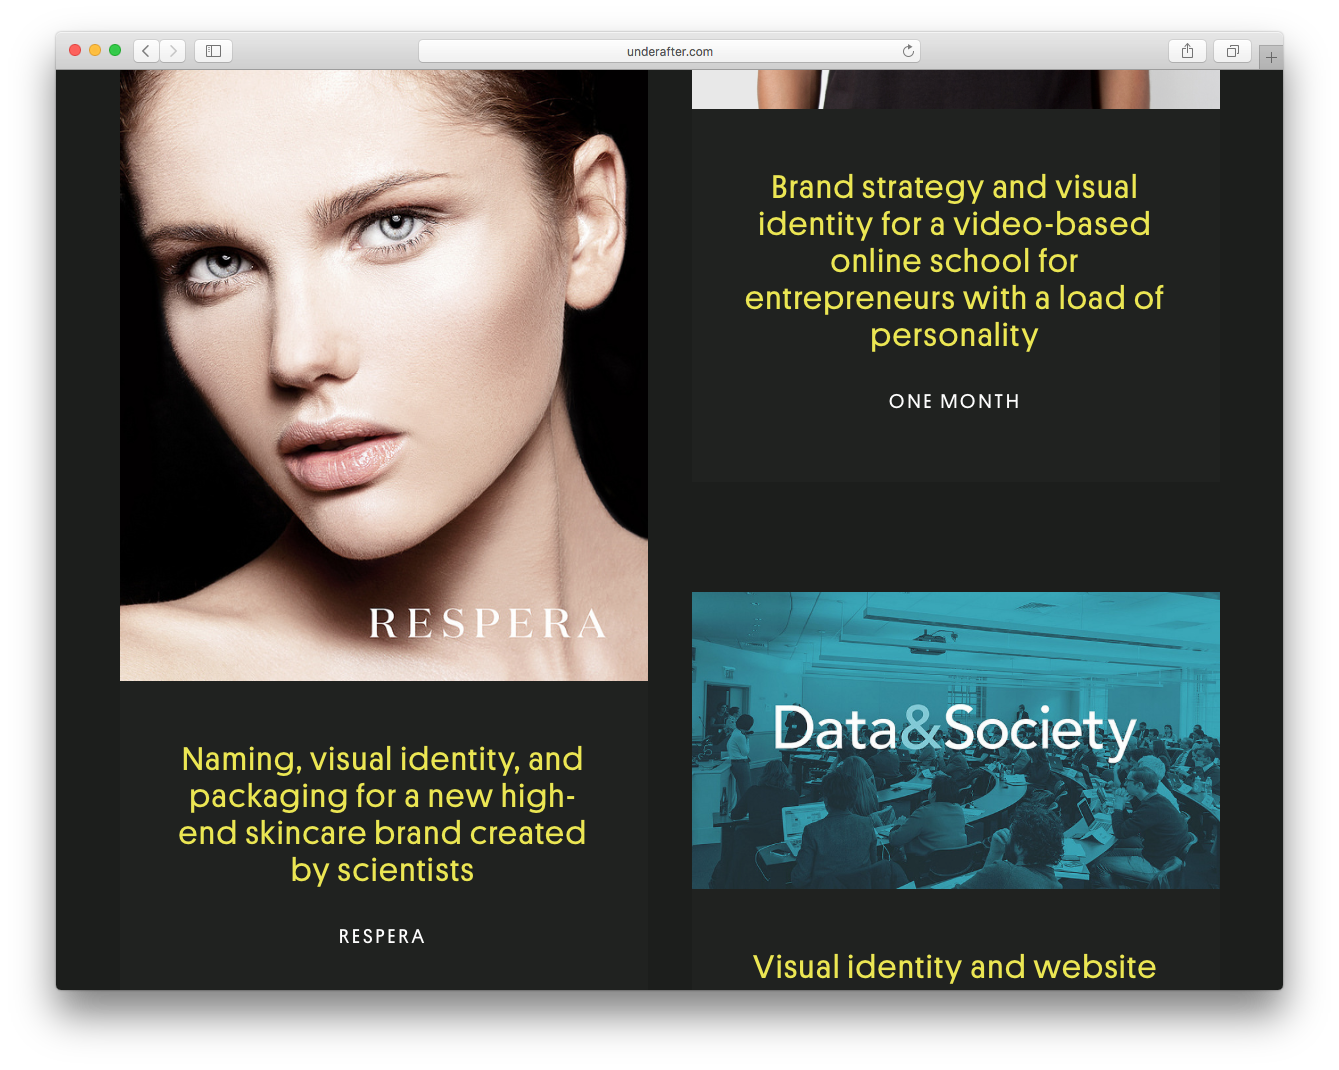Open a new tab with plus button
The height and width of the screenshot is (1070, 1339).
click(x=1271, y=57)
